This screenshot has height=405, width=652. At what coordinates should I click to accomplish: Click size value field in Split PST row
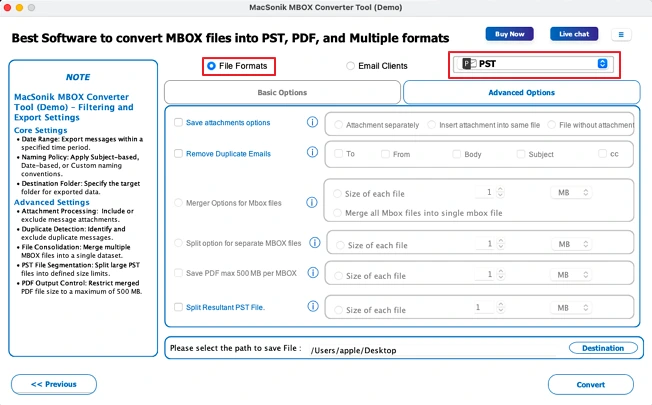[x=485, y=307]
